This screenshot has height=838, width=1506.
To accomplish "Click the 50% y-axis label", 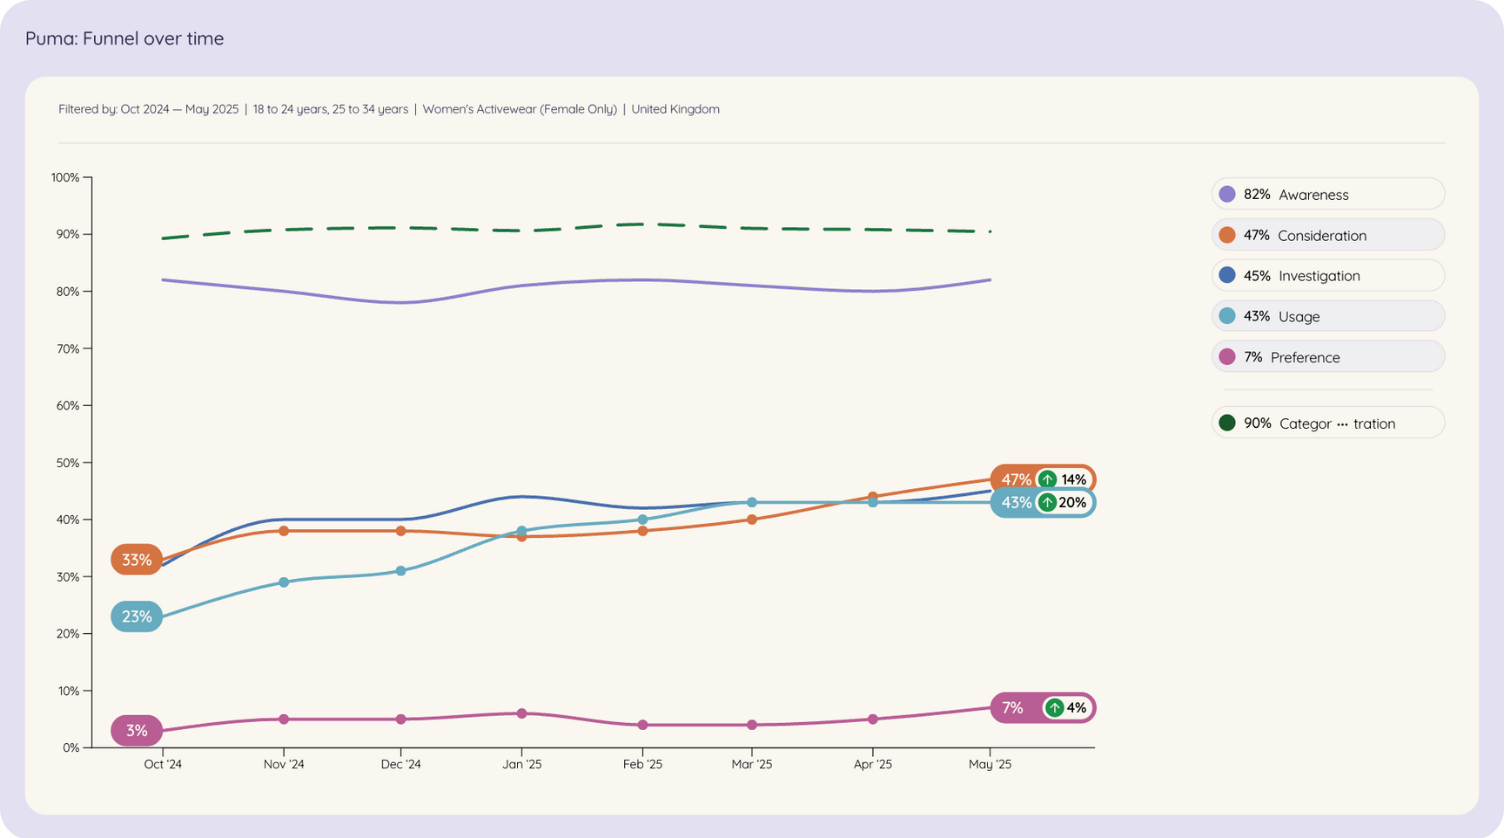I will click(x=68, y=463).
